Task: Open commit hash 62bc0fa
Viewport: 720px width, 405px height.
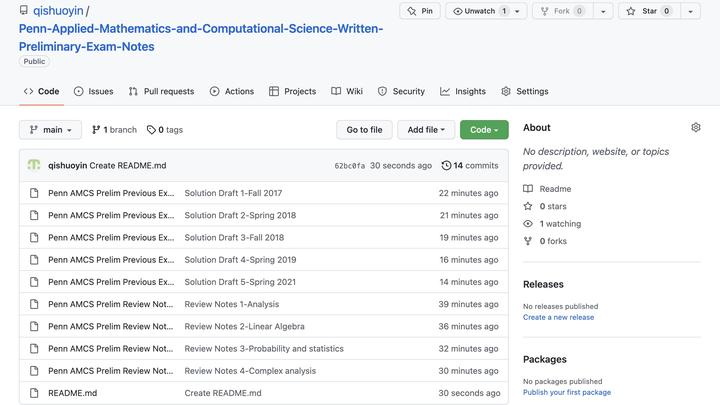Action: 349,166
